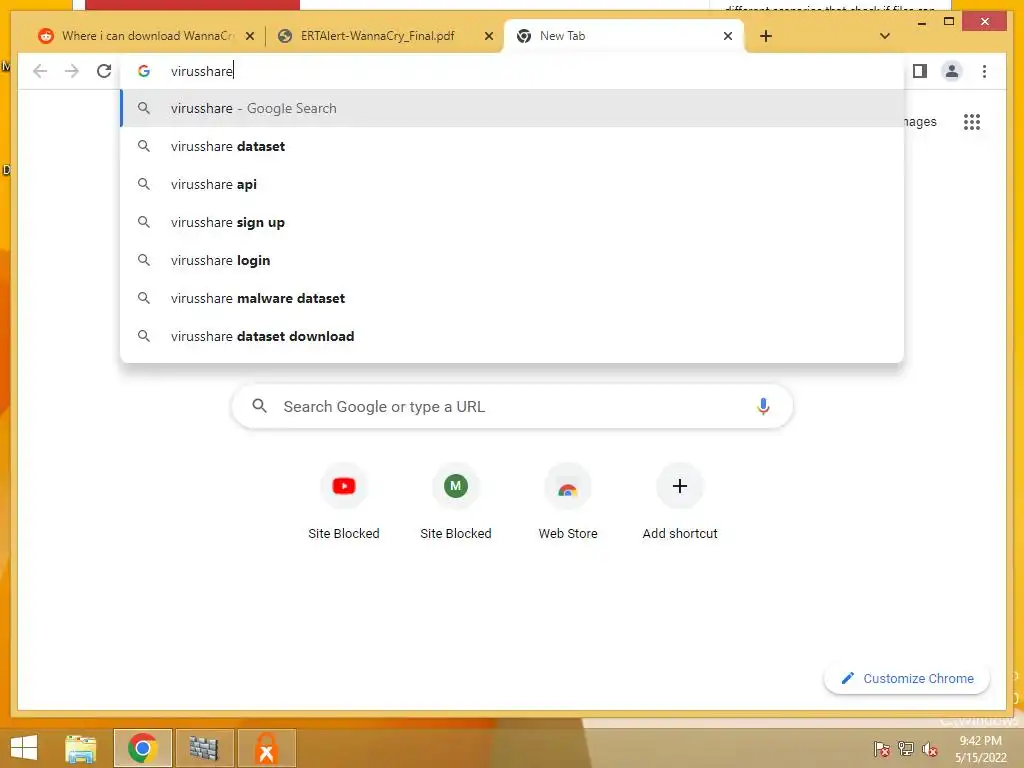
Task: Open the Windows Start button
Action: [x=24, y=748]
